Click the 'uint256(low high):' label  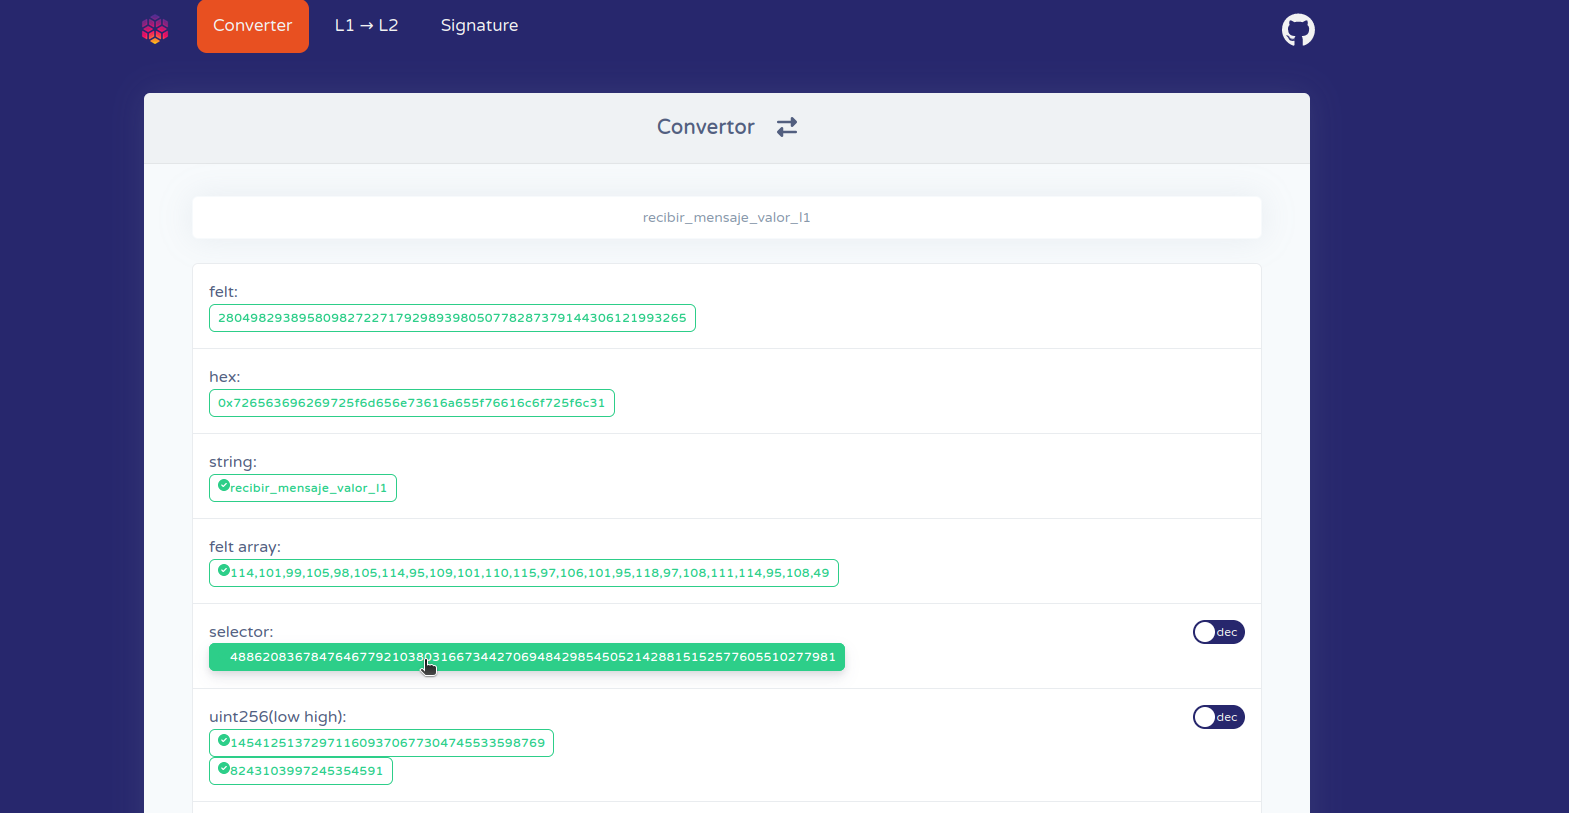coord(278,717)
